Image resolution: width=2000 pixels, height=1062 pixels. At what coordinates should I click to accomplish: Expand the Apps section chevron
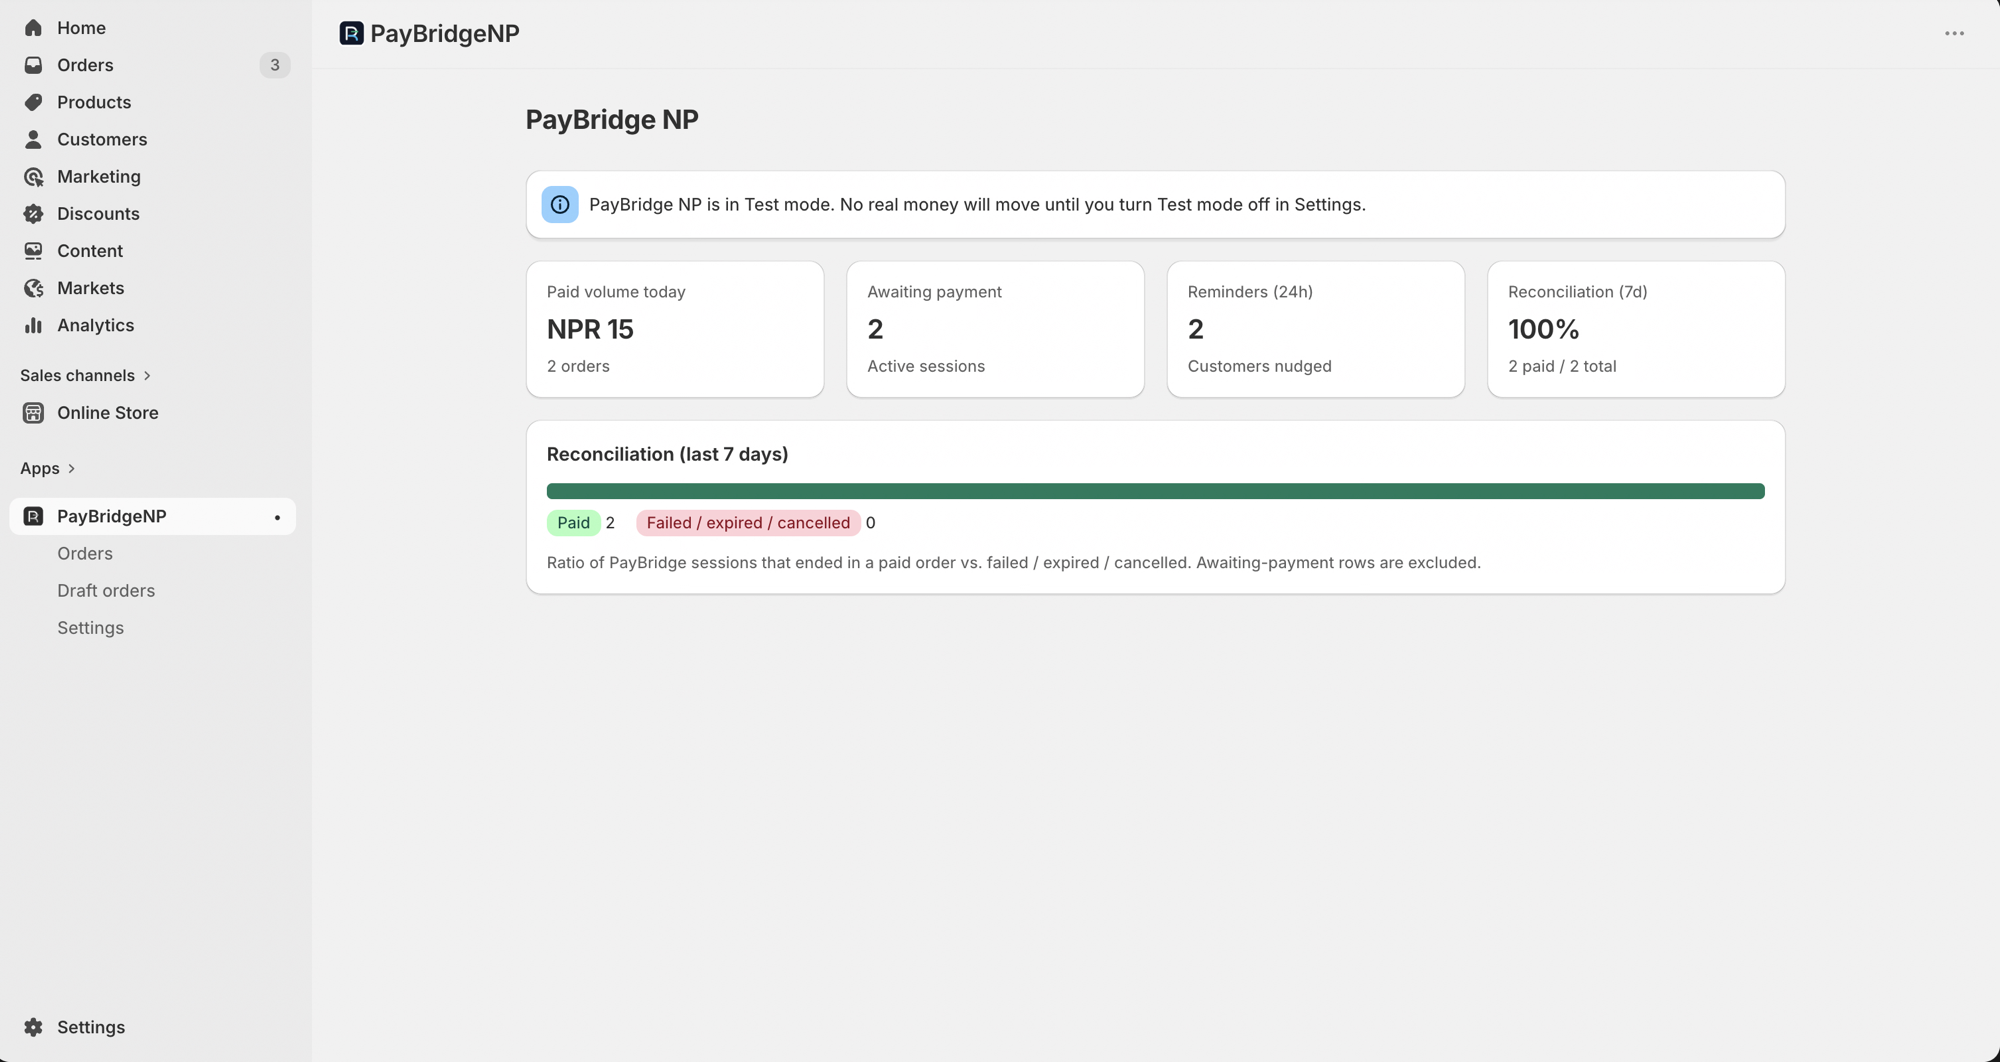pyautogui.click(x=71, y=469)
